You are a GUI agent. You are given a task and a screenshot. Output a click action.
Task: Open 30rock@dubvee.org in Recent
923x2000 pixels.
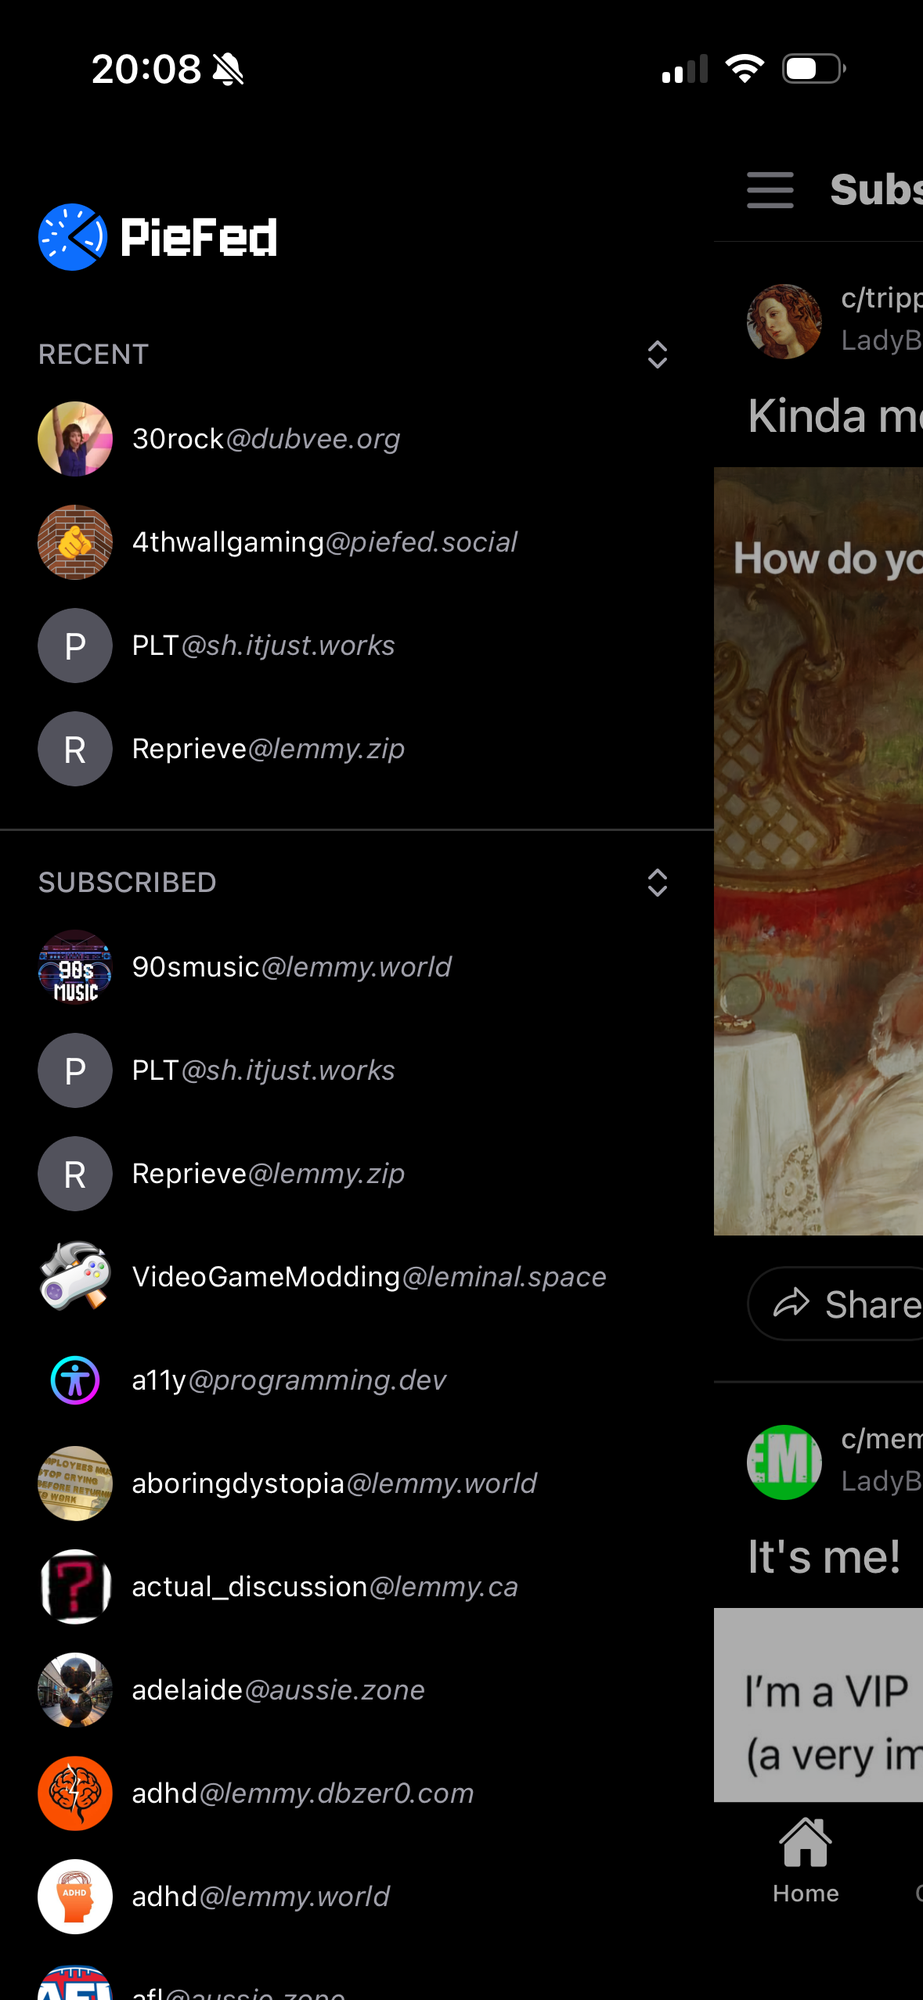point(266,439)
